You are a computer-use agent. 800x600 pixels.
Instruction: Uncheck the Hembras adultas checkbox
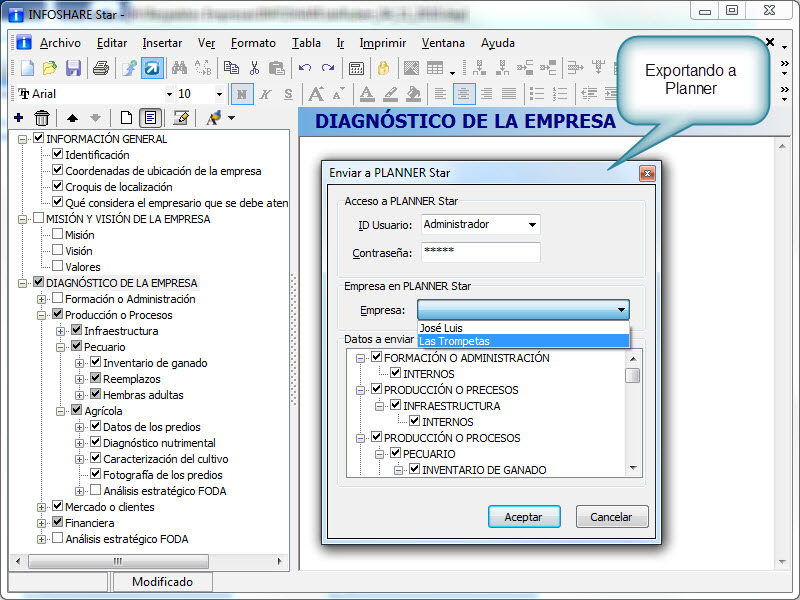coord(95,394)
